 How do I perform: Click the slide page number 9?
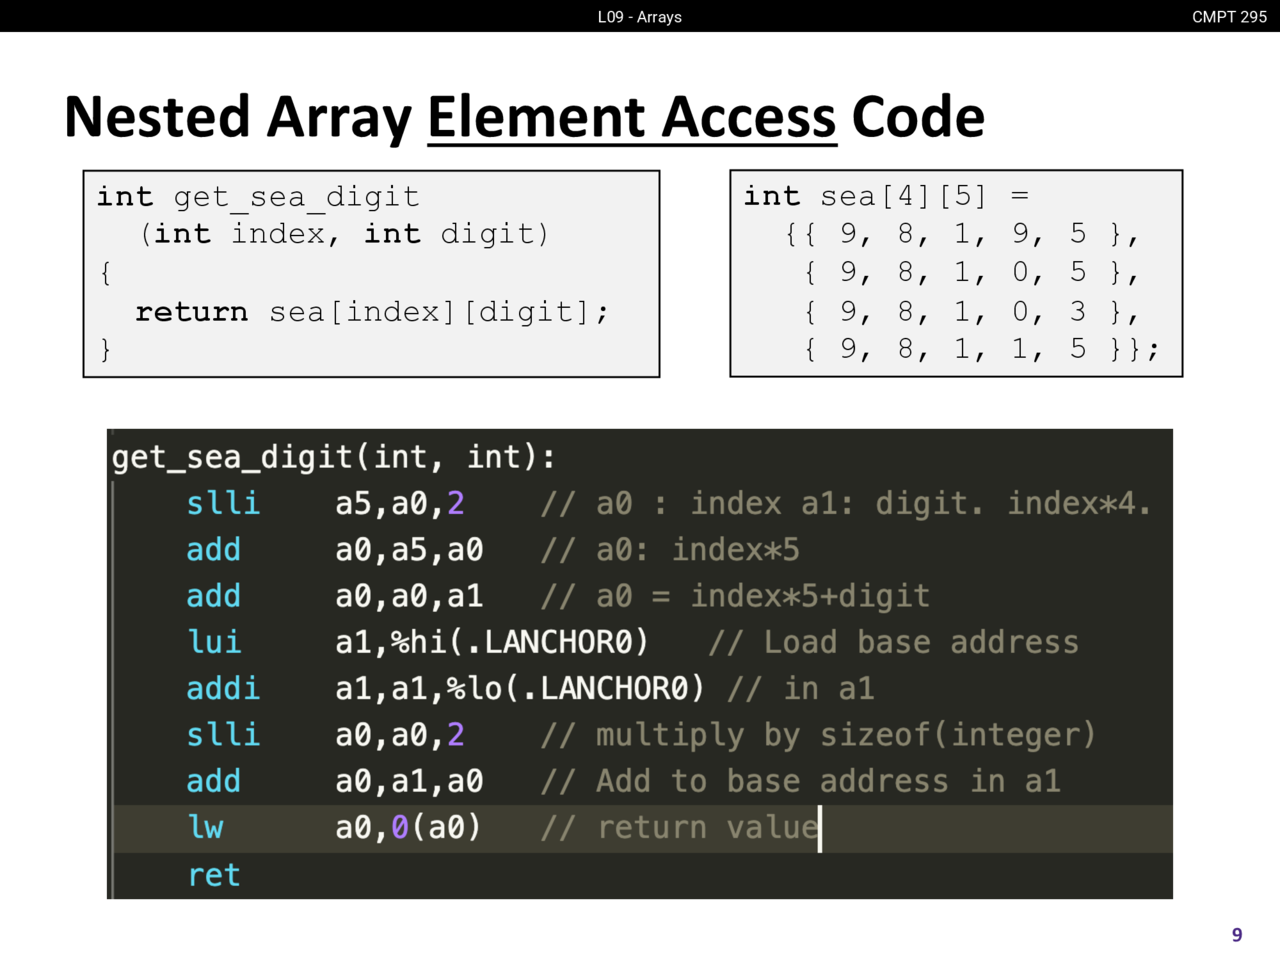click(x=1237, y=935)
